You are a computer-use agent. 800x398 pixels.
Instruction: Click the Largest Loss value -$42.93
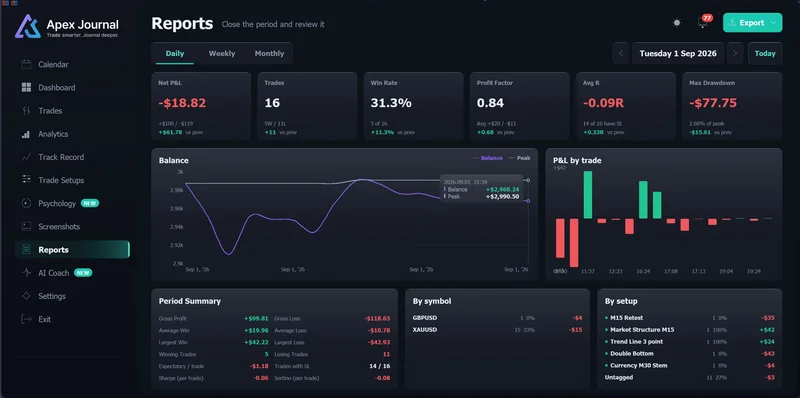click(x=379, y=342)
